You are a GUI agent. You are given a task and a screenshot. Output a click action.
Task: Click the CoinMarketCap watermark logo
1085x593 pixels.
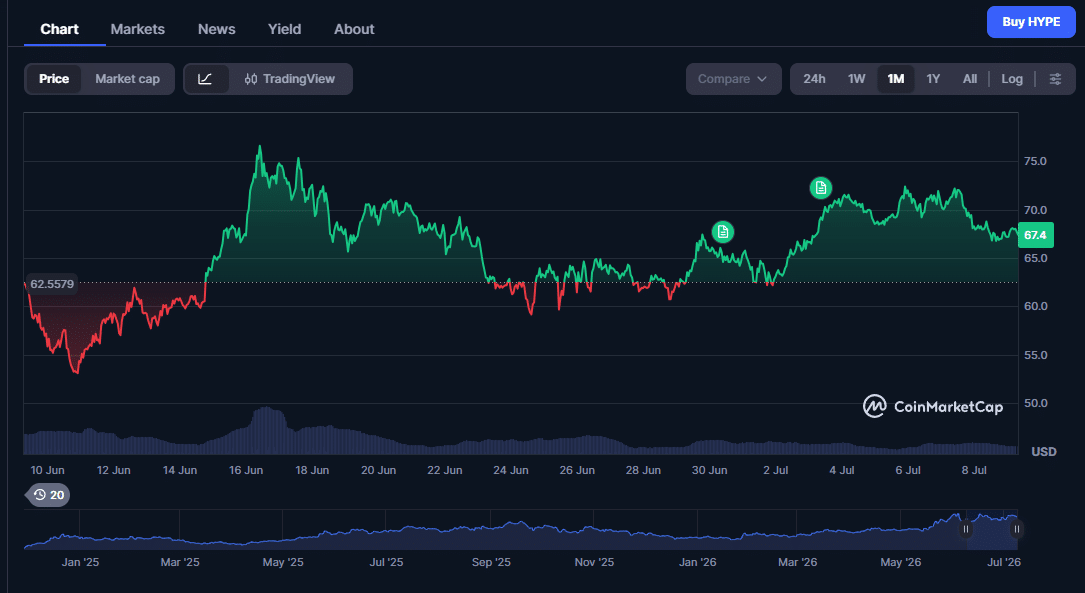pyautogui.click(x=933, y=406)
